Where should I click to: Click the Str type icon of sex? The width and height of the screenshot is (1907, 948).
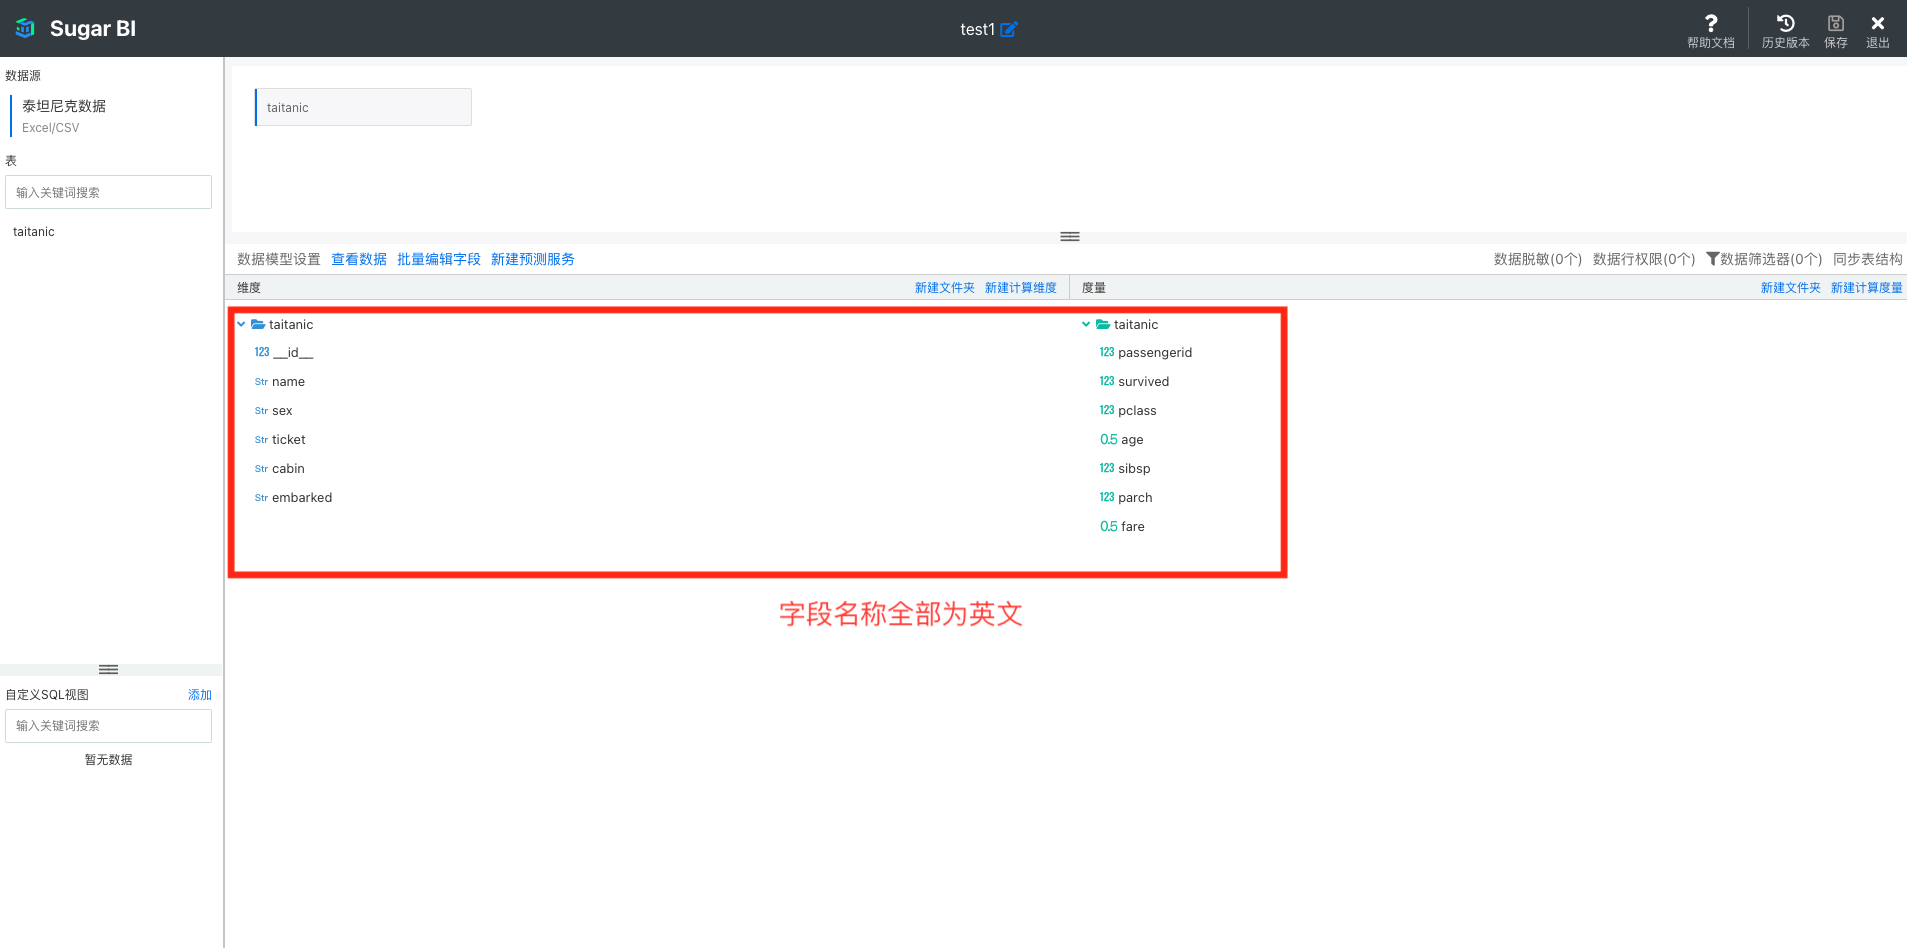click(261, 411)
